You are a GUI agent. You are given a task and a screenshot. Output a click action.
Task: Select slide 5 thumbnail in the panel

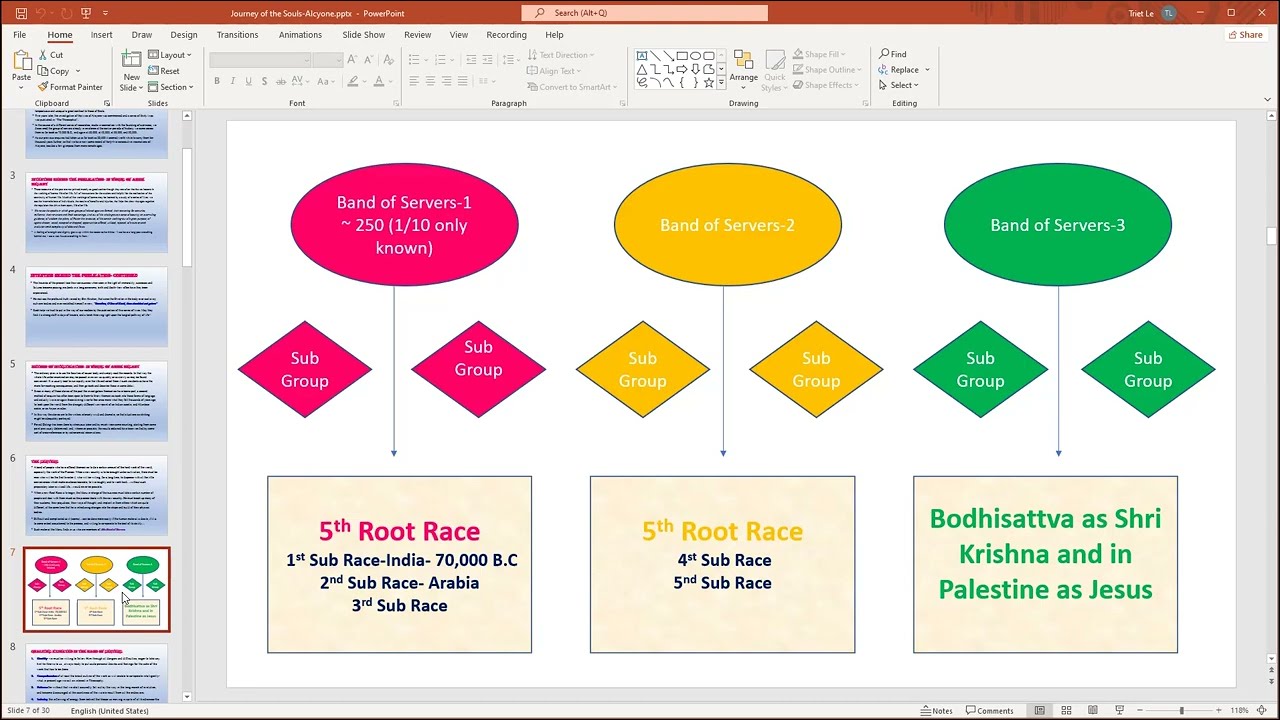click(x=97, y=401)
